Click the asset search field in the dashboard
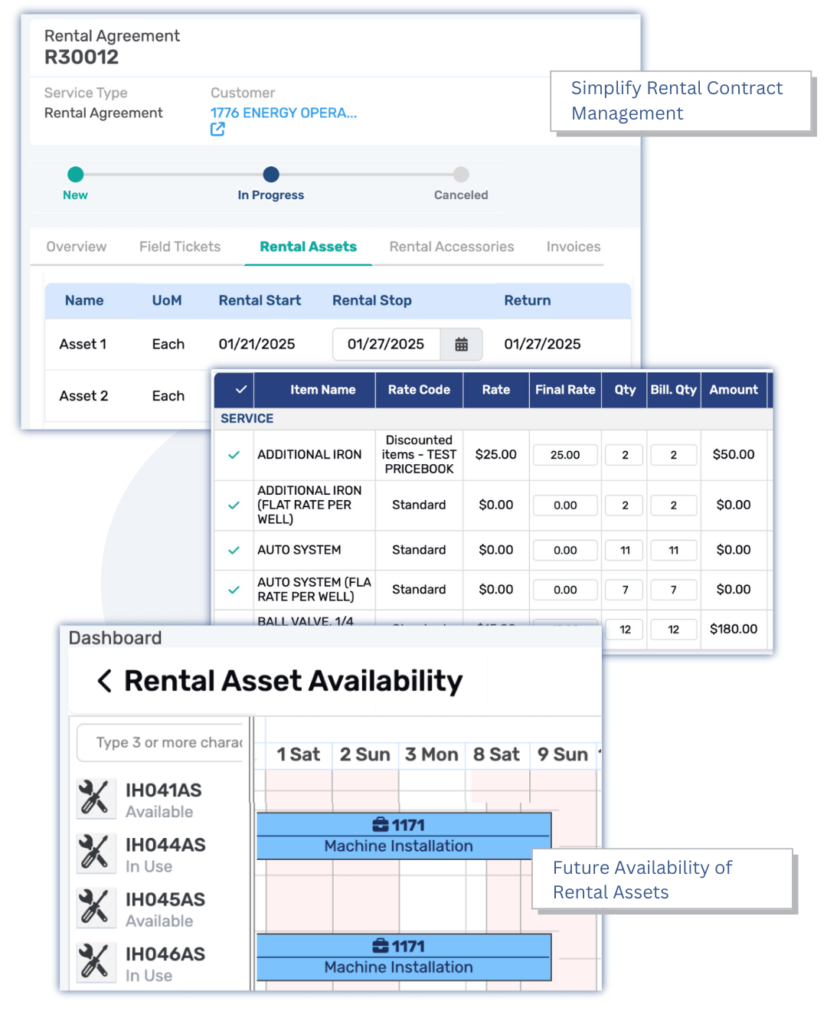This screenshot has width=827, height=1024. [160, 743]
